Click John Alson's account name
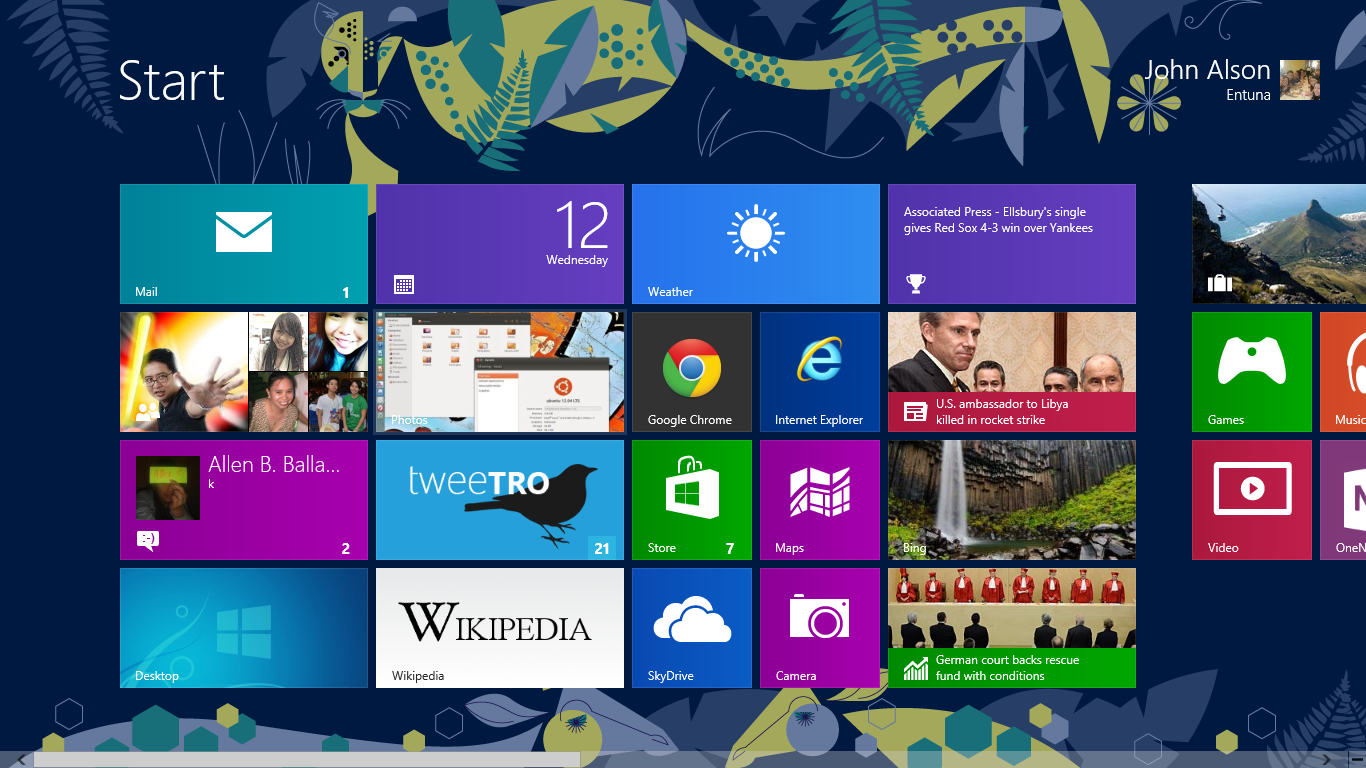This screenshot has width=1366, height=768. point(1207,70)
